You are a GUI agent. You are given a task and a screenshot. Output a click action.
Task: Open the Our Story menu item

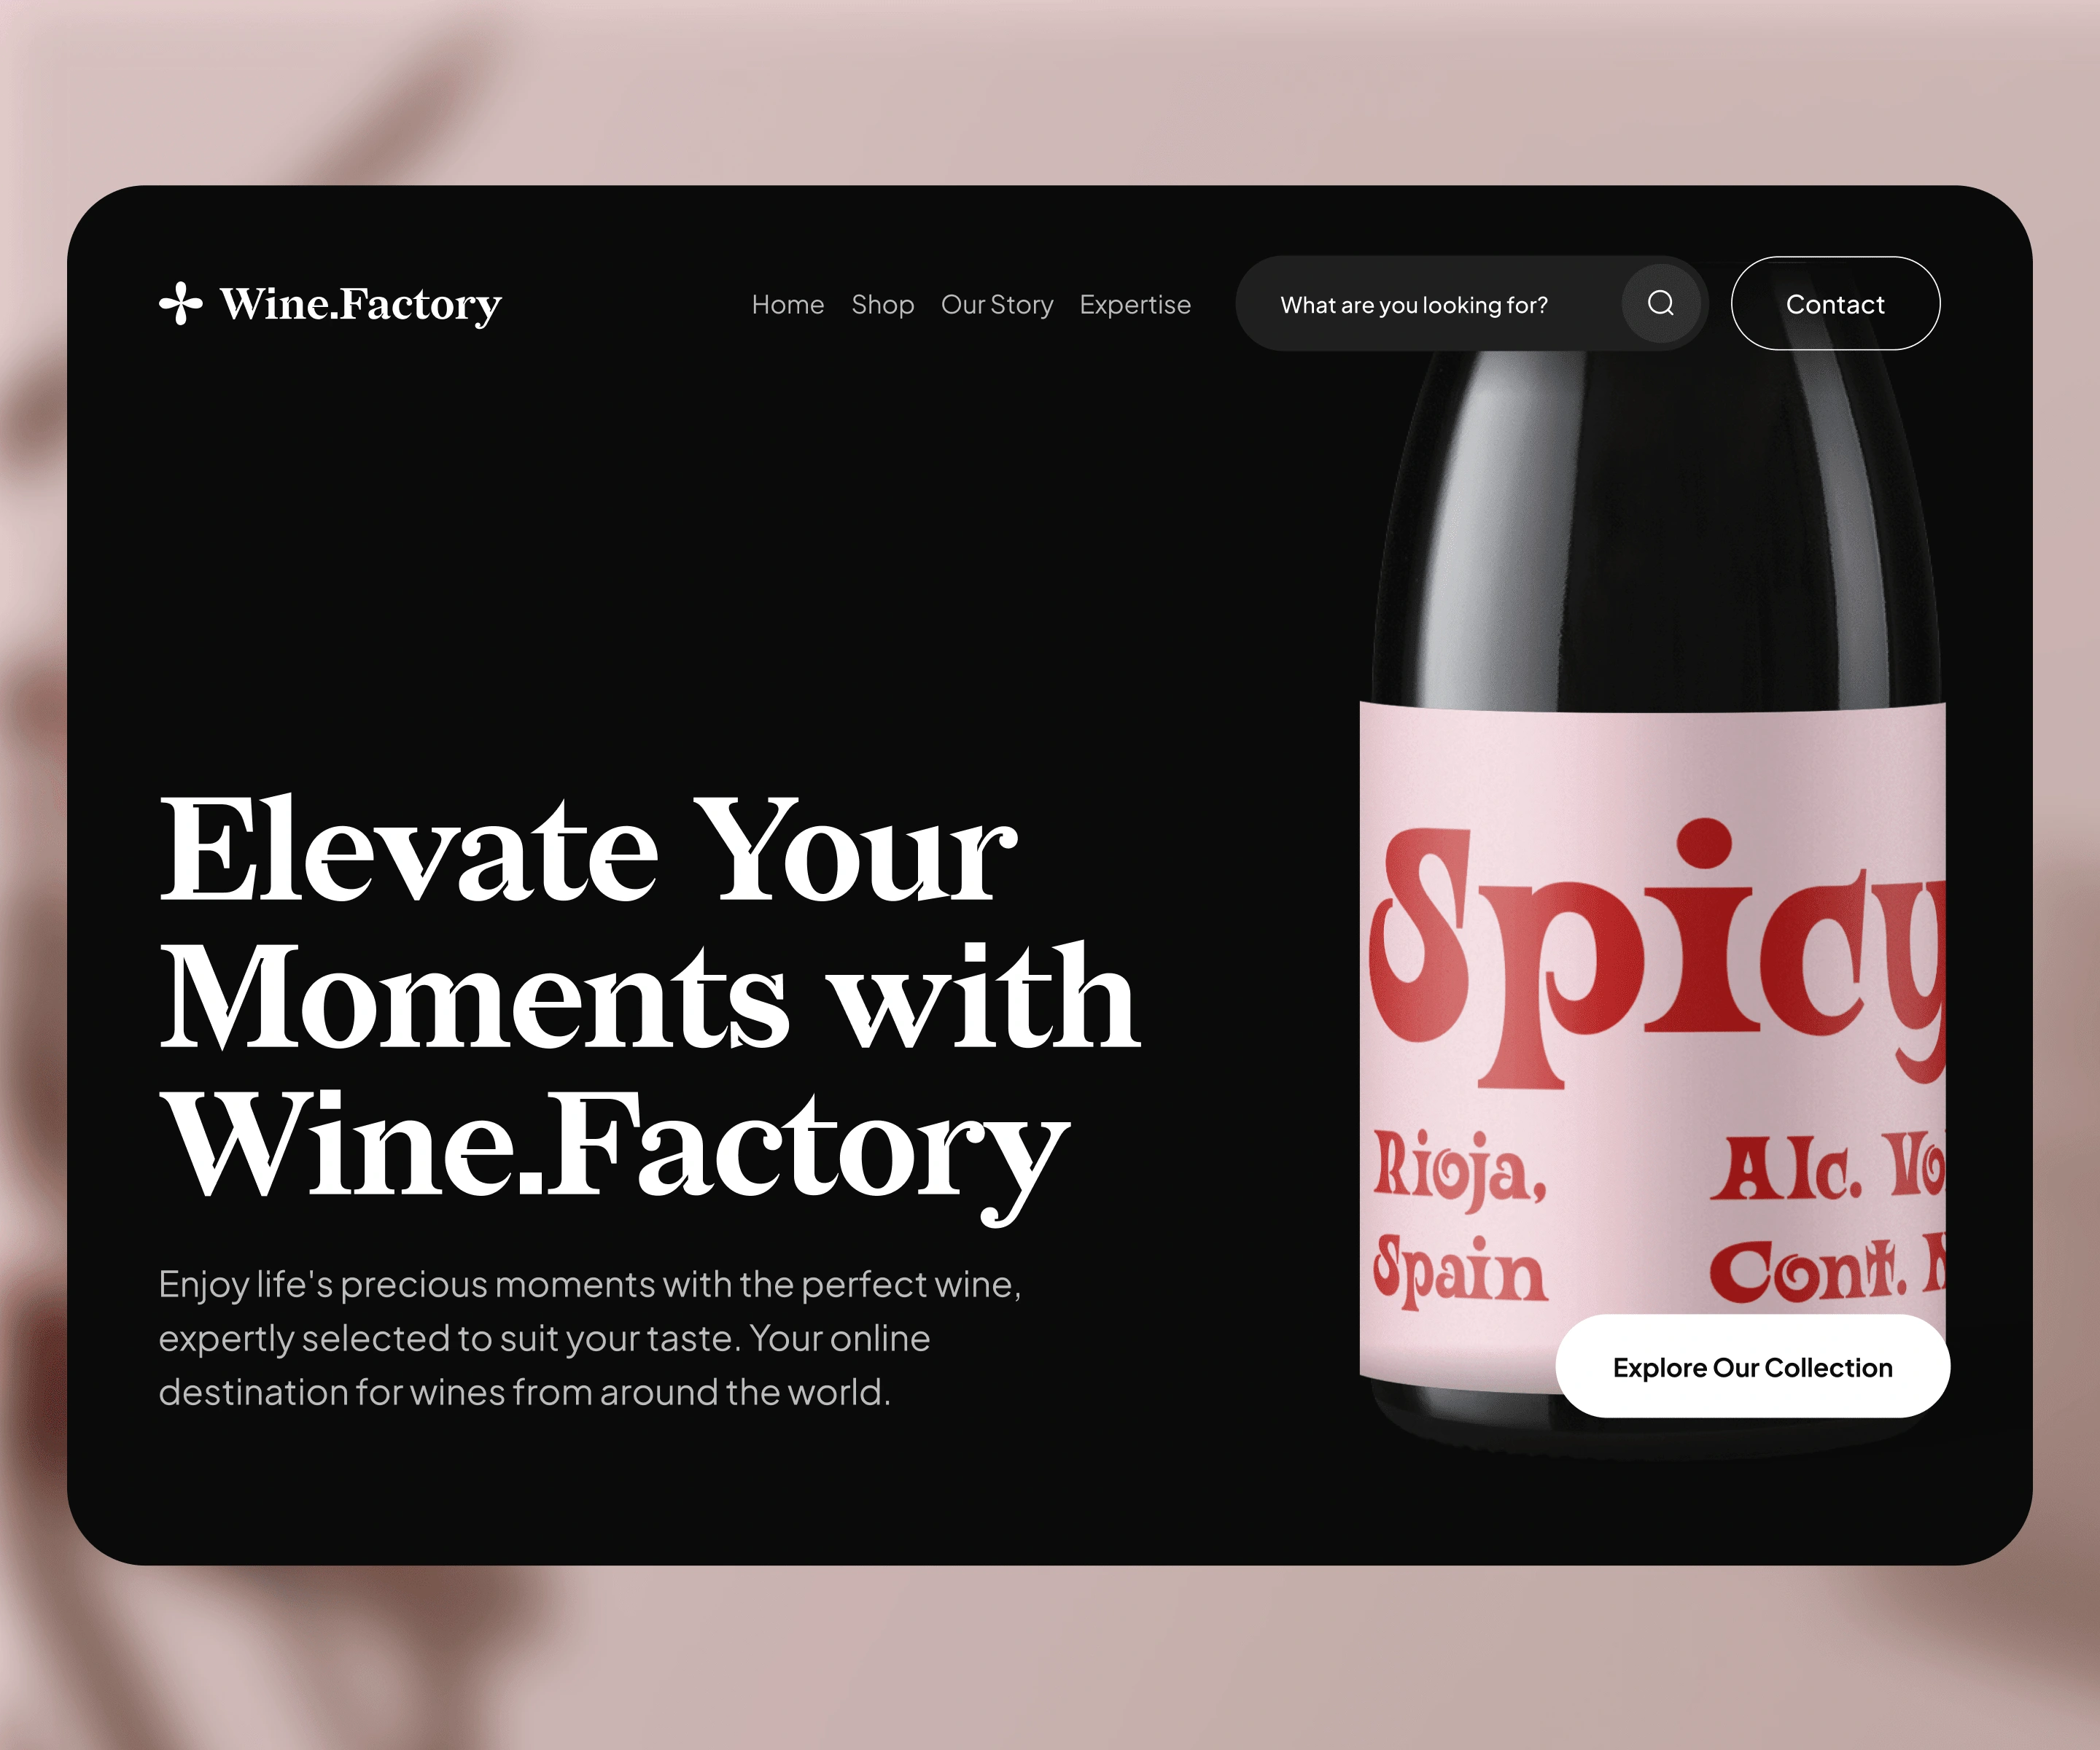coord(997,304)
